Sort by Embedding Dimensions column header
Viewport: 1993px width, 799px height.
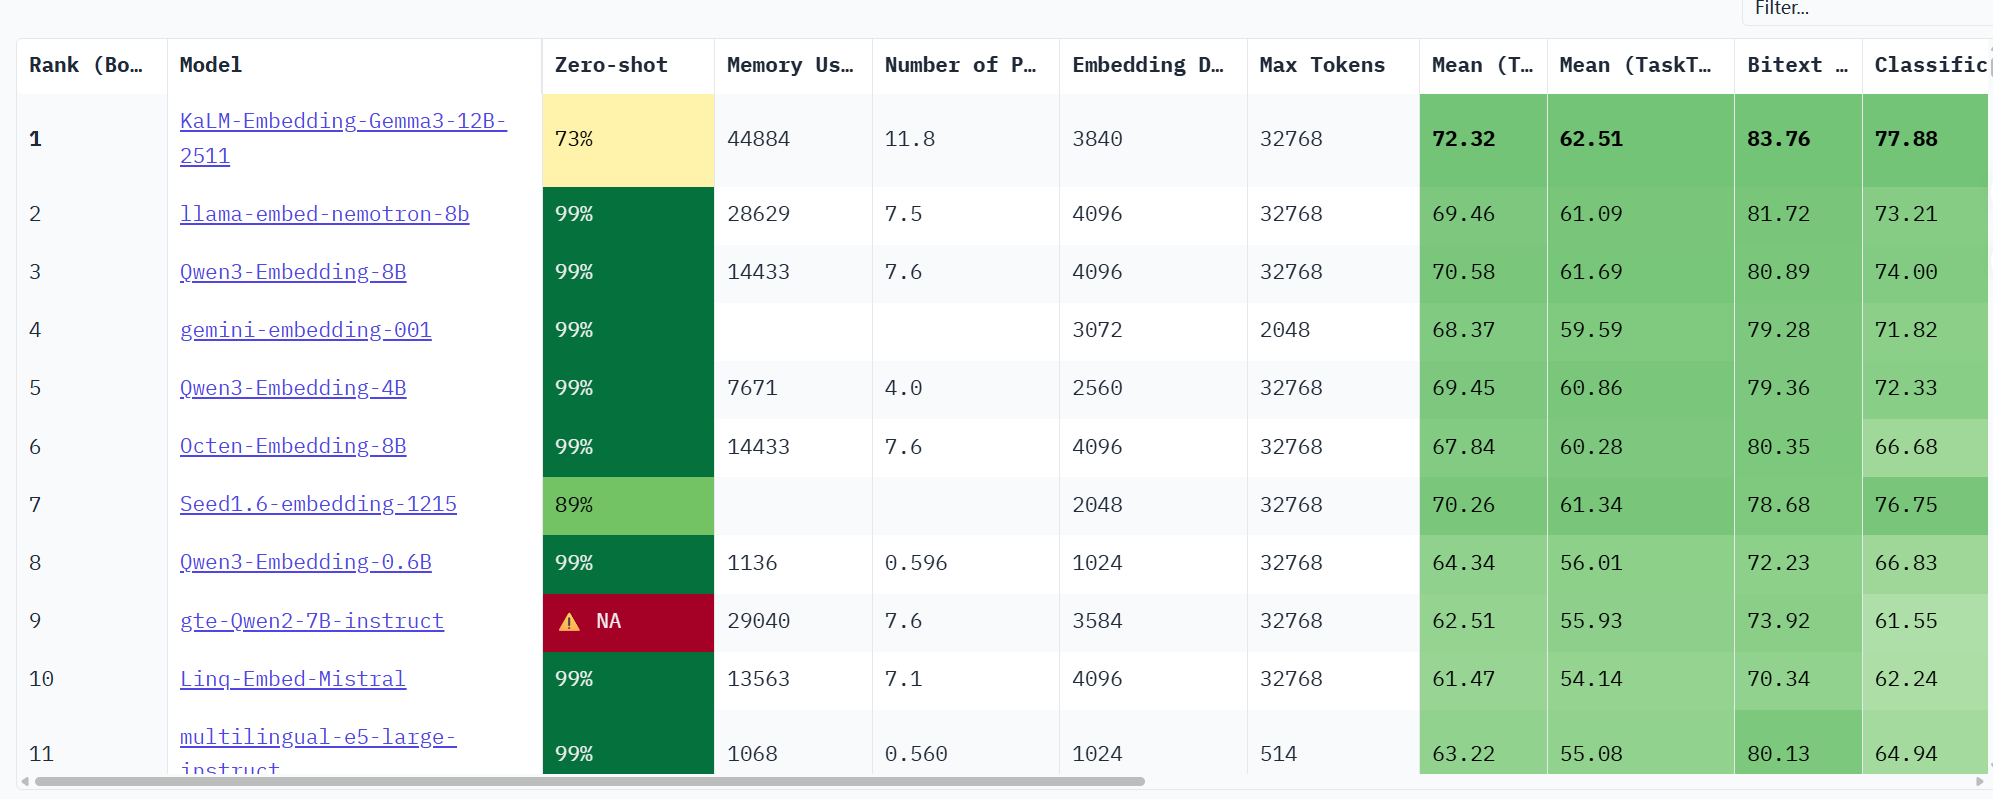(x=1147, y=65)
